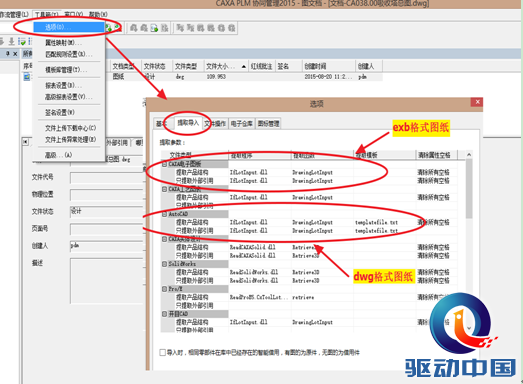Switch to the 电子仓库 tab
Image resolution: width=523 pixels, height=384 pixels.
(241, 124)
